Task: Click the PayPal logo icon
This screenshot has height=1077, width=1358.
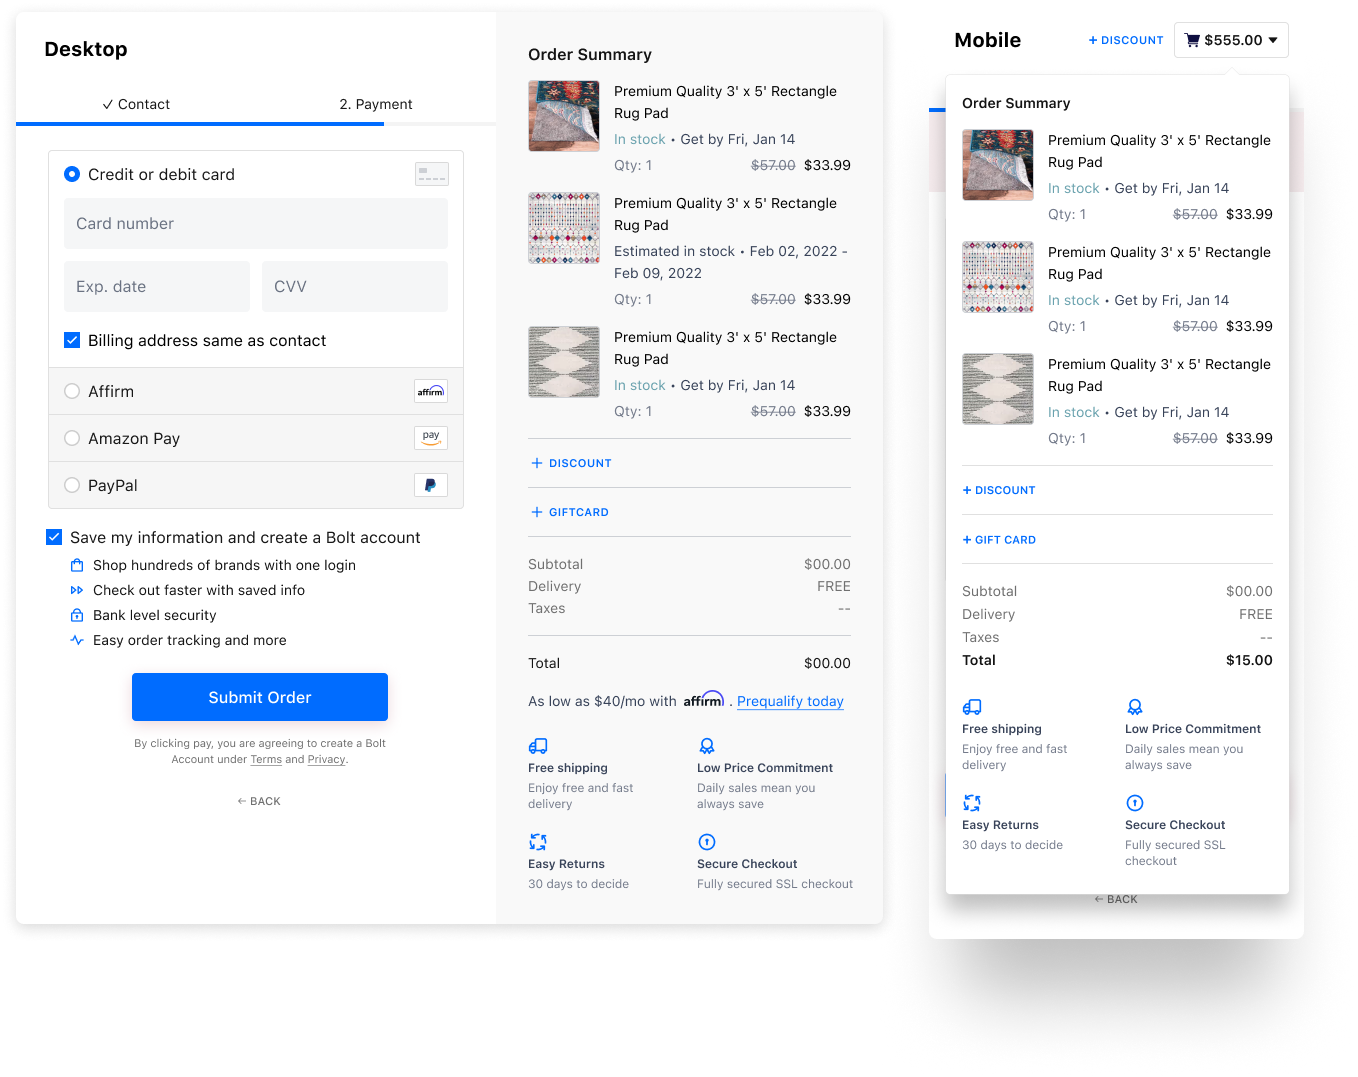Action: click(x=431, y=485)
